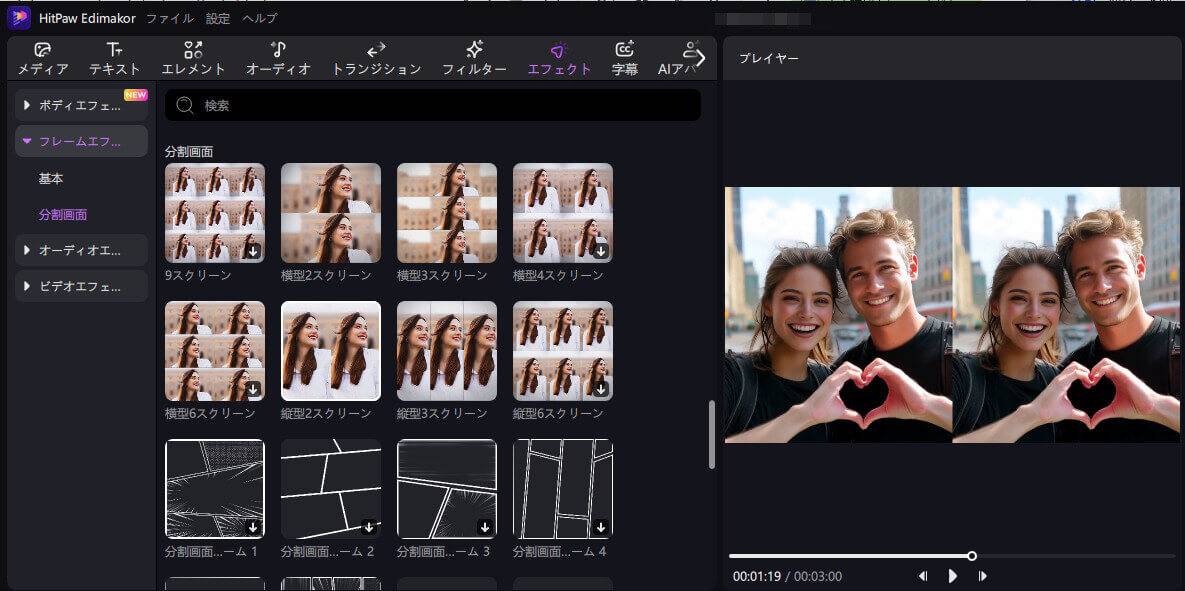The width and height of the screenshot is (1185, 591).
Task: Open the 設定 menu
Action: (x=218, y=18)
